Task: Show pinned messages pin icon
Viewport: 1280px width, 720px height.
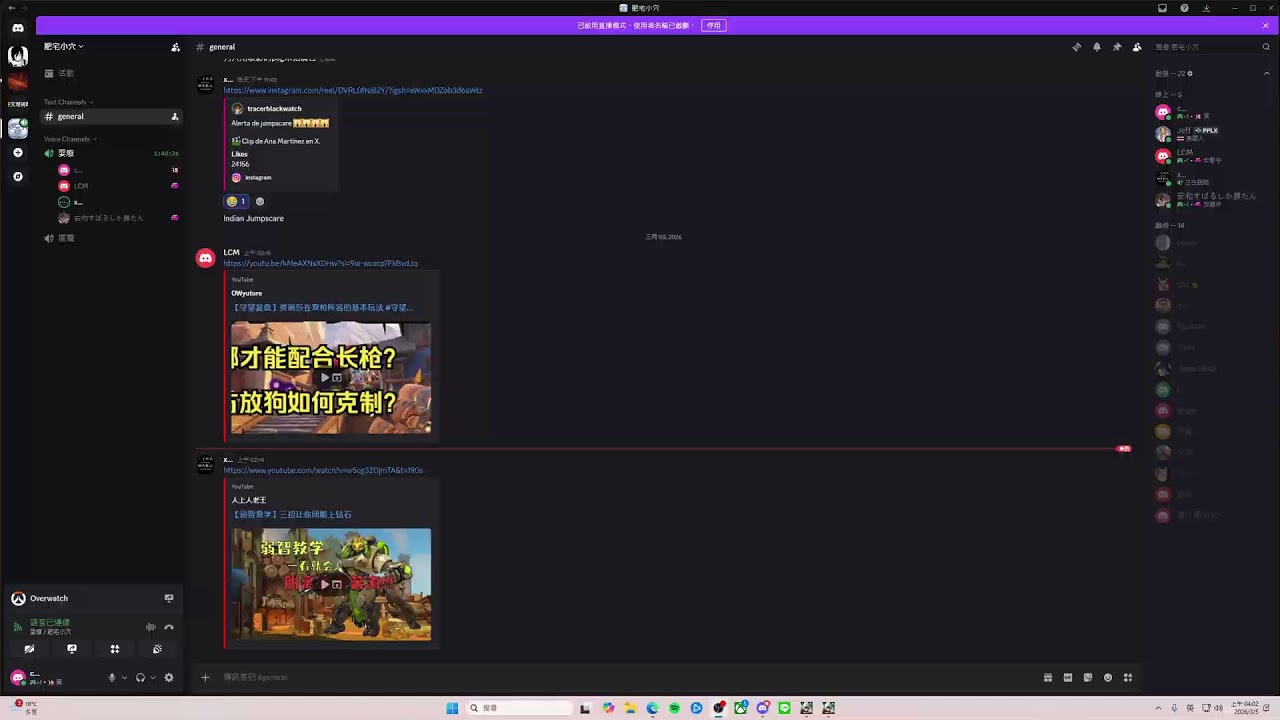Action: click(x=1117, y=47)
